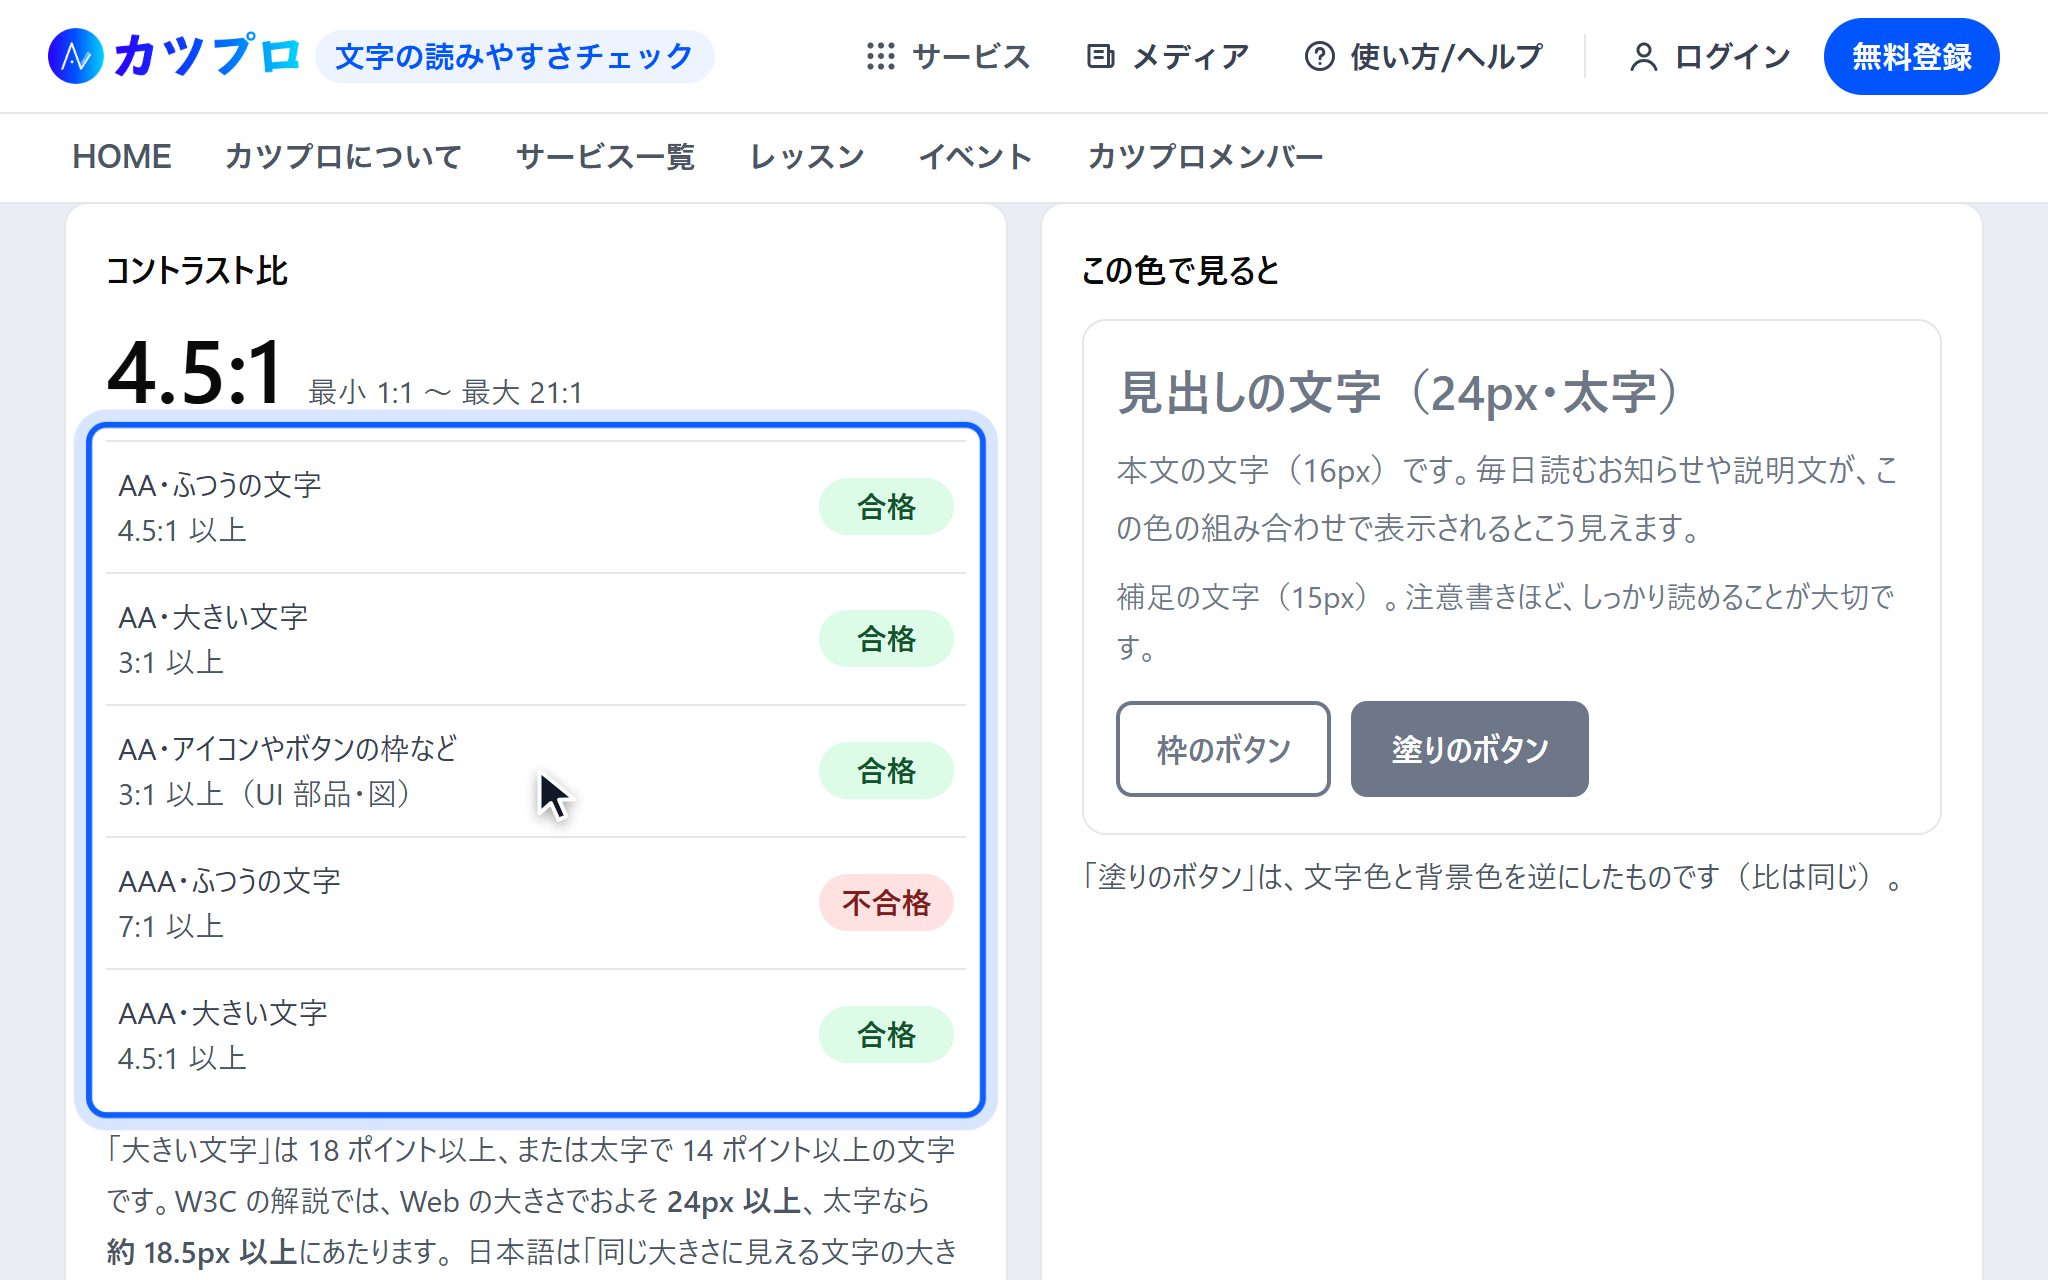This screenshot has height=1280, width=2048.
Task: Open the サービス grid icon
Action: 880,56
